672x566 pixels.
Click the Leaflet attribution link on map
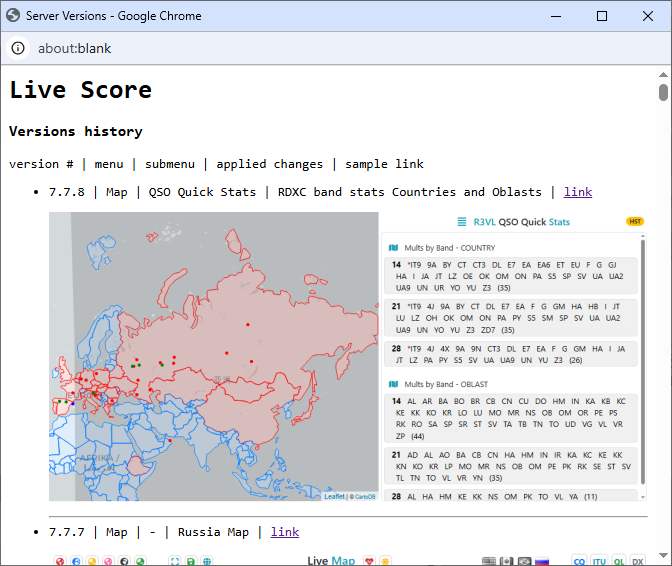point(334,496)
